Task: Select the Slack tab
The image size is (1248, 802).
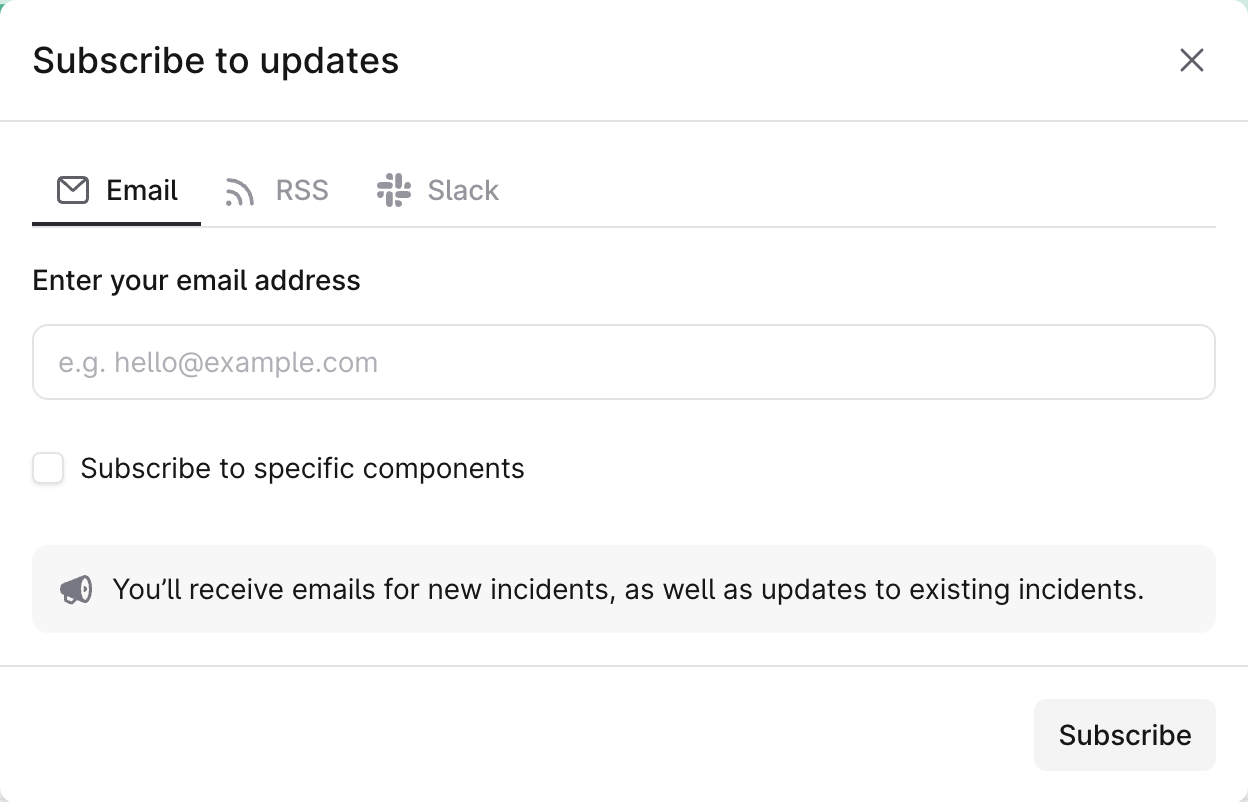Action: pyautogui.click(x=438, y=191)
